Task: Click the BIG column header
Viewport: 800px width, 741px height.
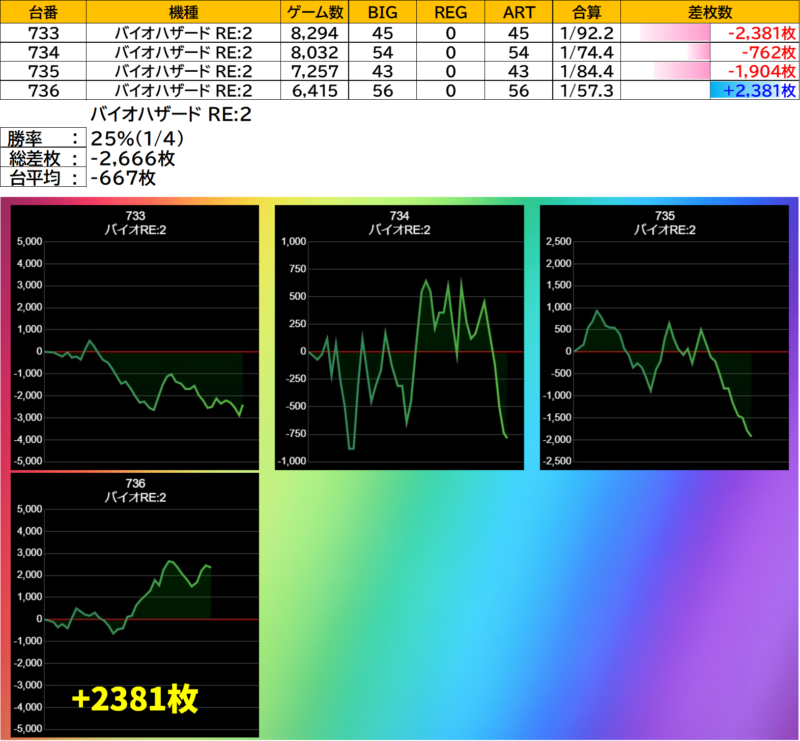Action: [x=382, y=12]
